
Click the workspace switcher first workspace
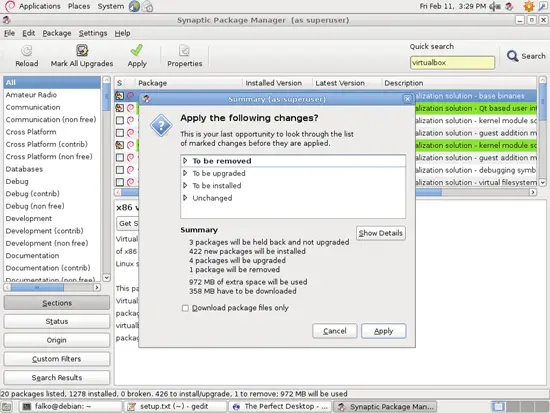point(498,407)
